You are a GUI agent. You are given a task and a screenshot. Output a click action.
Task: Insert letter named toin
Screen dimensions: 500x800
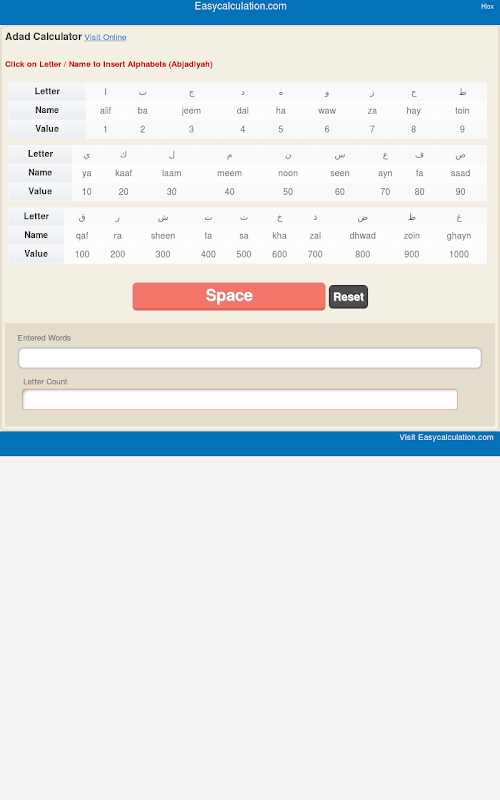pyautogui.click(x=462, y=111)
